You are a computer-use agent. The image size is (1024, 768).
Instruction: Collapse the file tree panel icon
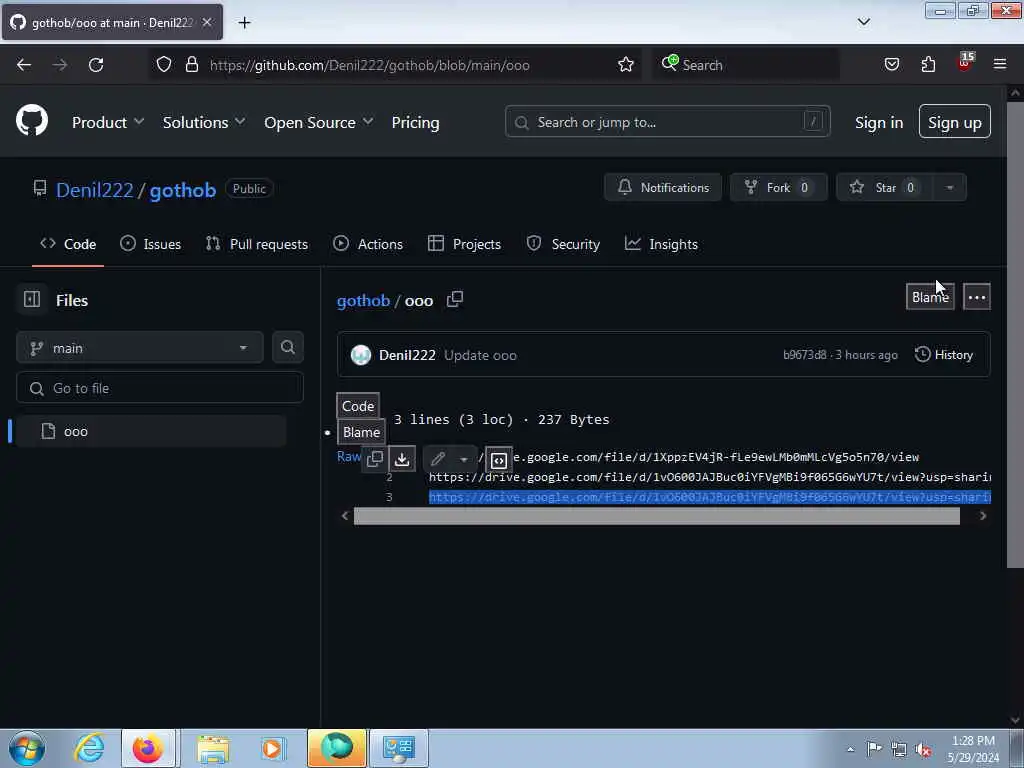pos(32,299)
